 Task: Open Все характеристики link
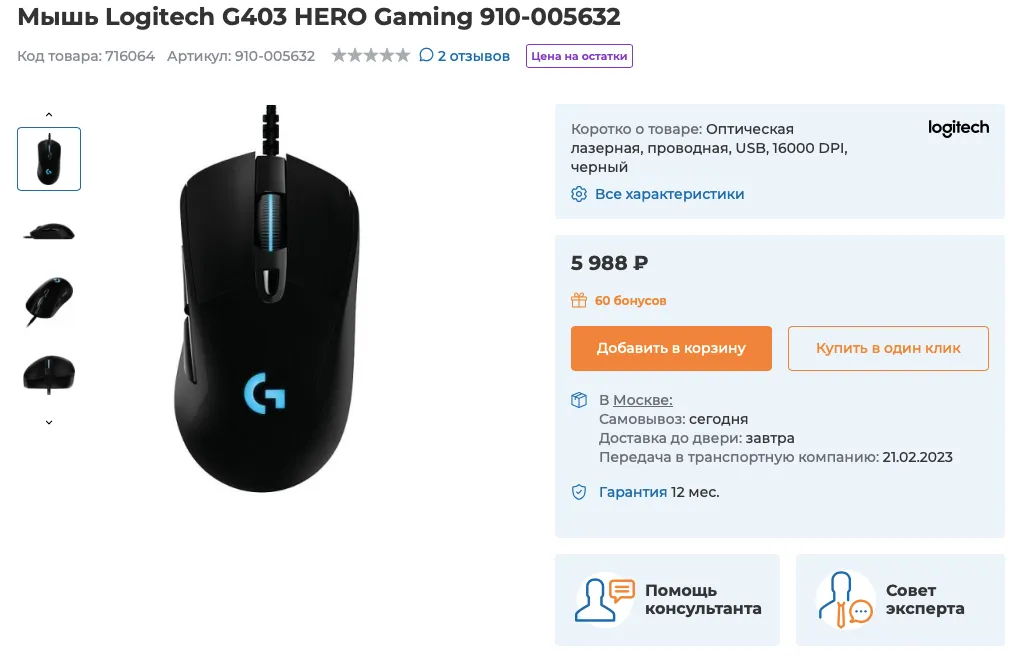pos(669,194)
